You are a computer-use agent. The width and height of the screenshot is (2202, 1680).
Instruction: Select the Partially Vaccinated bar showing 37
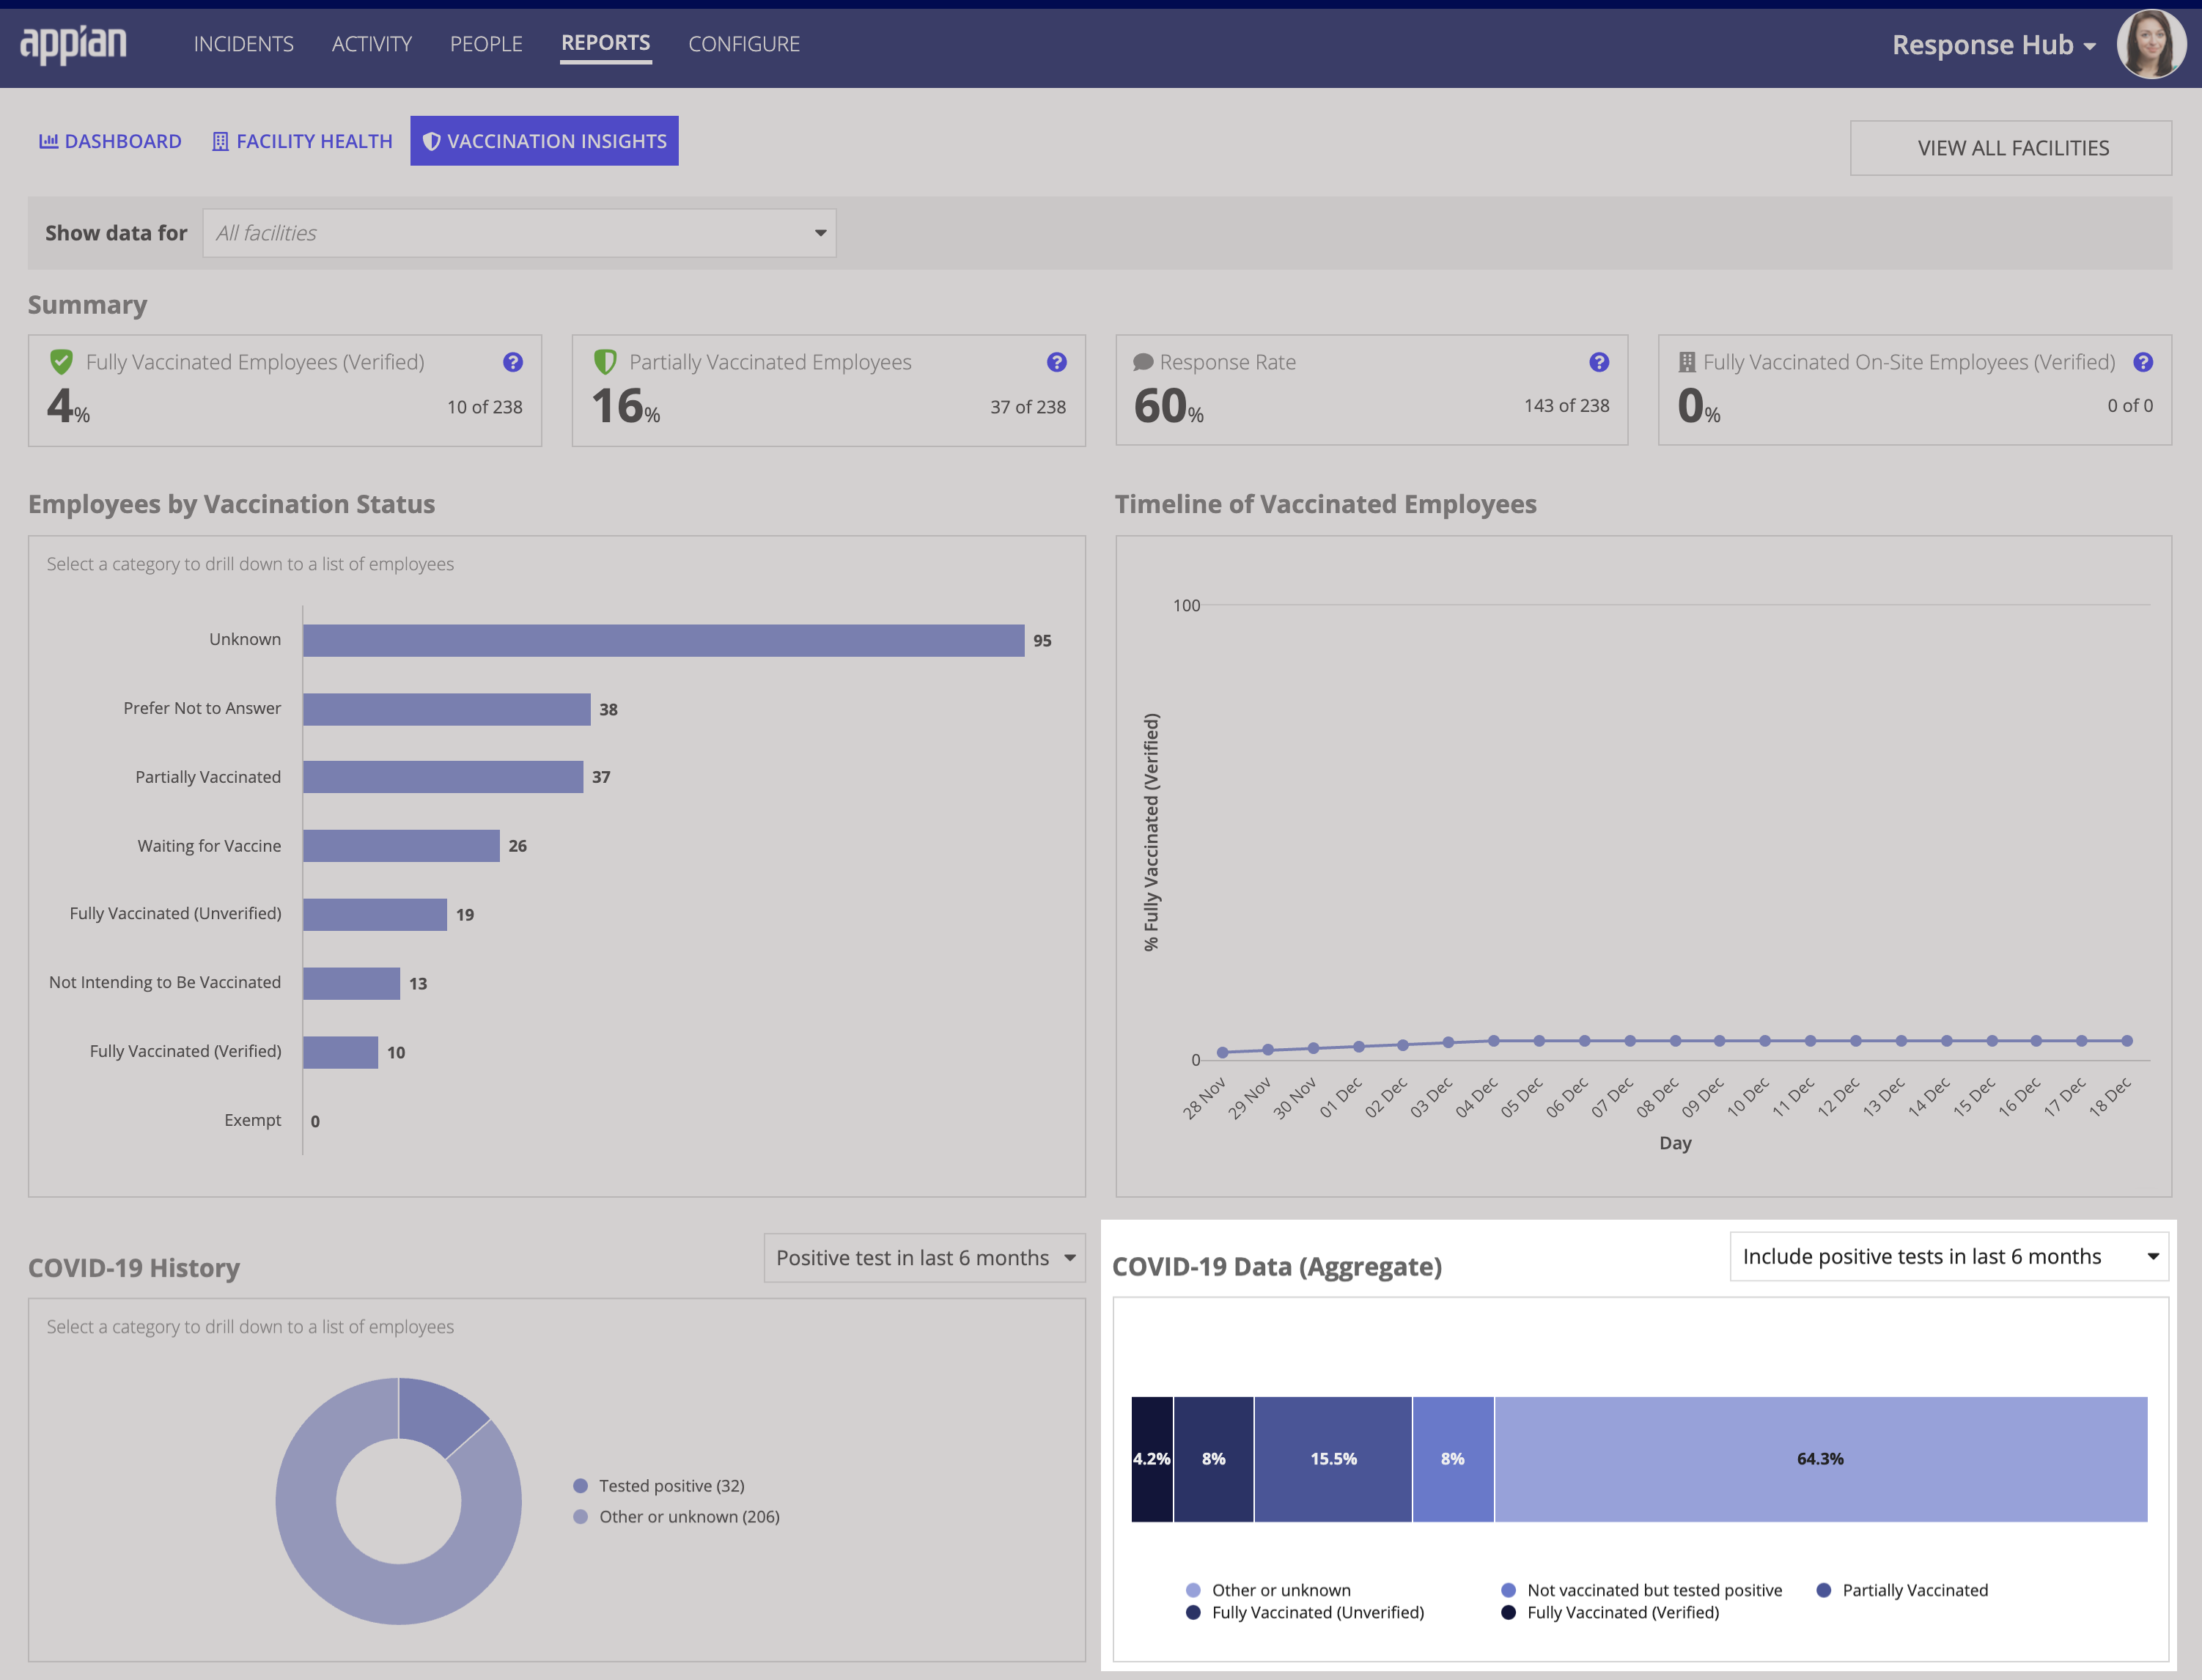(443, 777)
